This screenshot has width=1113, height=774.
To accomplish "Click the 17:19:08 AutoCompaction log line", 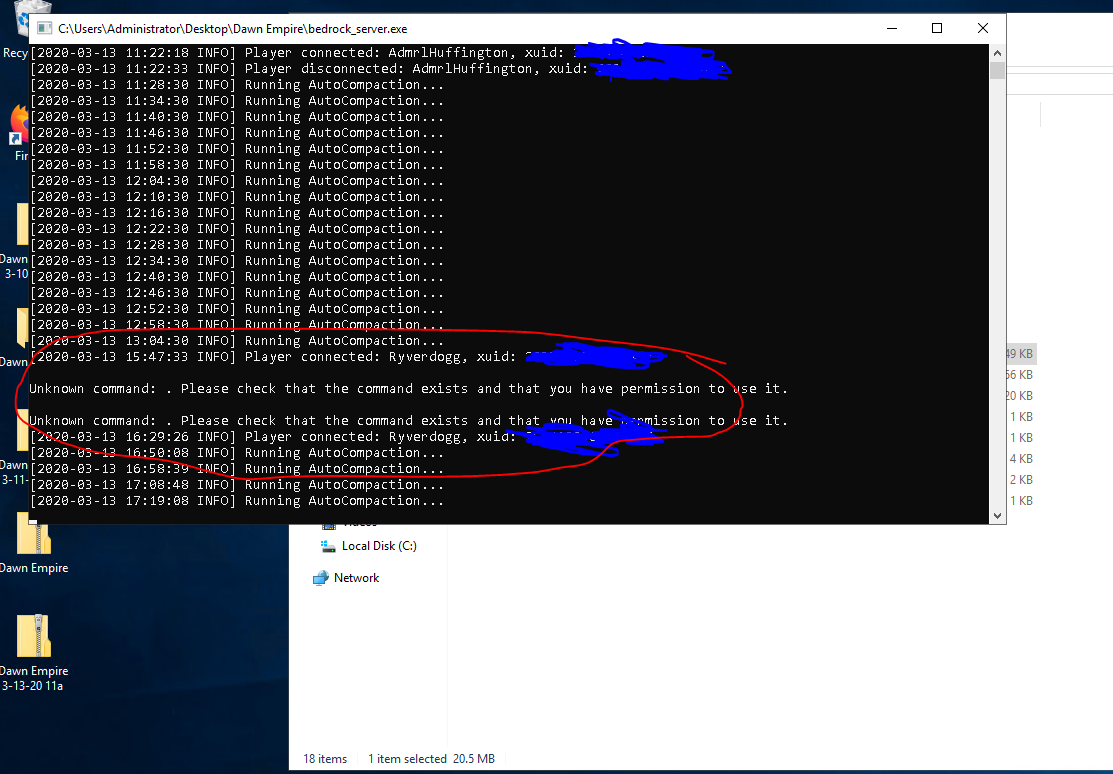I will click(237, 501).
